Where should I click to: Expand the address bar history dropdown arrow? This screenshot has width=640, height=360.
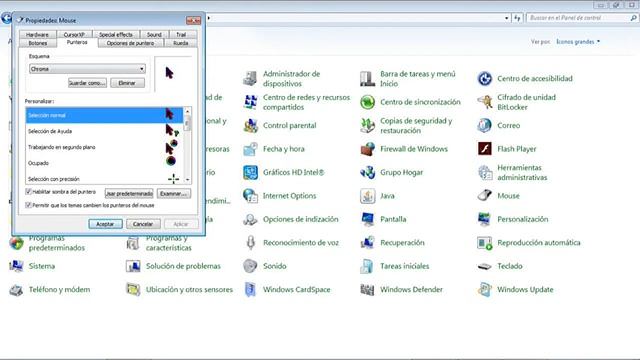pyautogui.click(x=507, y=18)
